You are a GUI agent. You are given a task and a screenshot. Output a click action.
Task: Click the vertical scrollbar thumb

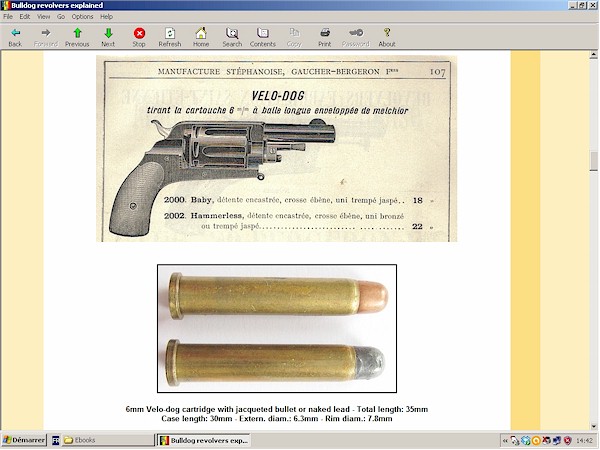(x=593, y=161)
